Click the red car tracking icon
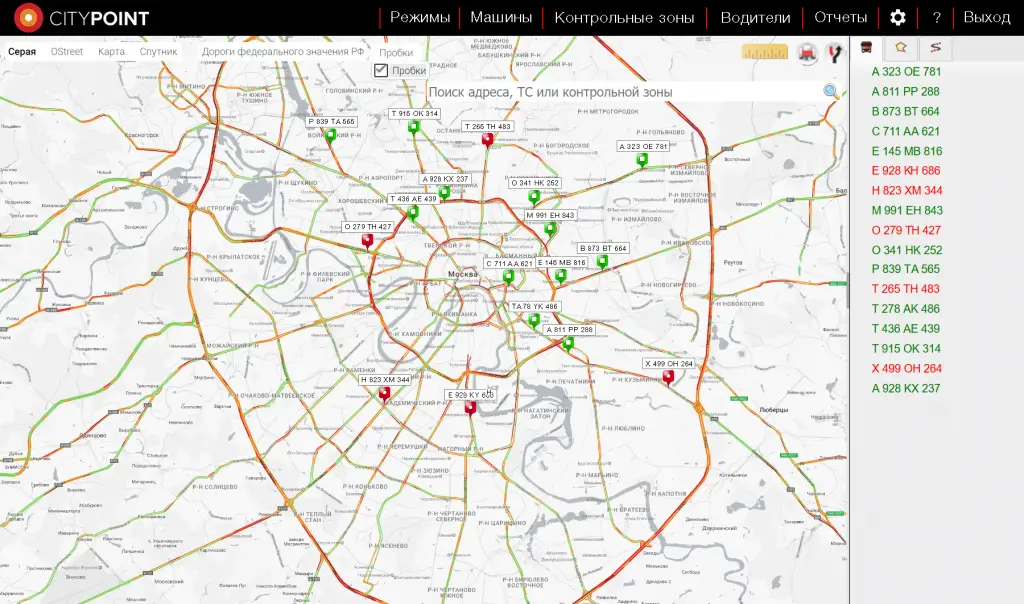1024x604 pixels. 808,52
